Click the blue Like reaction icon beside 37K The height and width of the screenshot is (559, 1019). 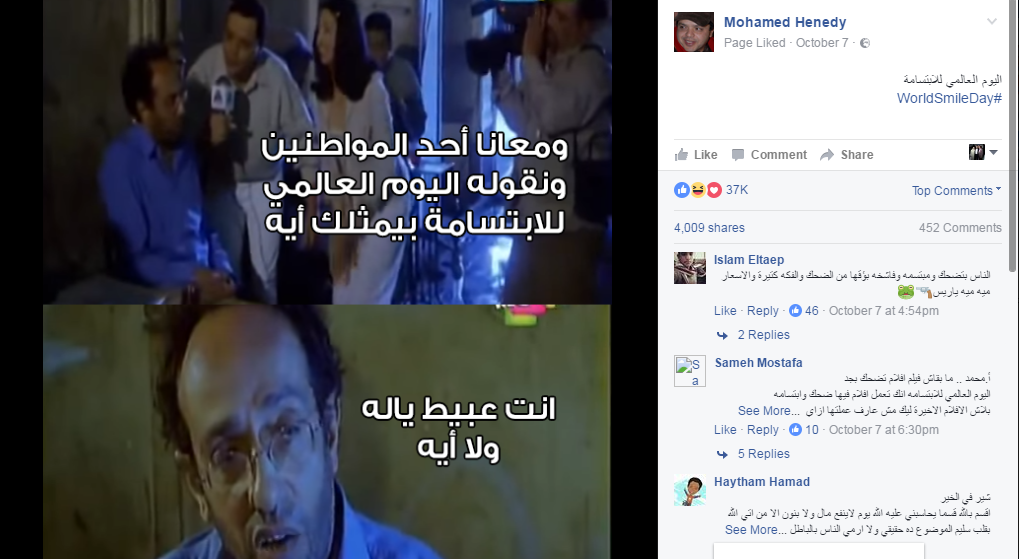[682, 190]
